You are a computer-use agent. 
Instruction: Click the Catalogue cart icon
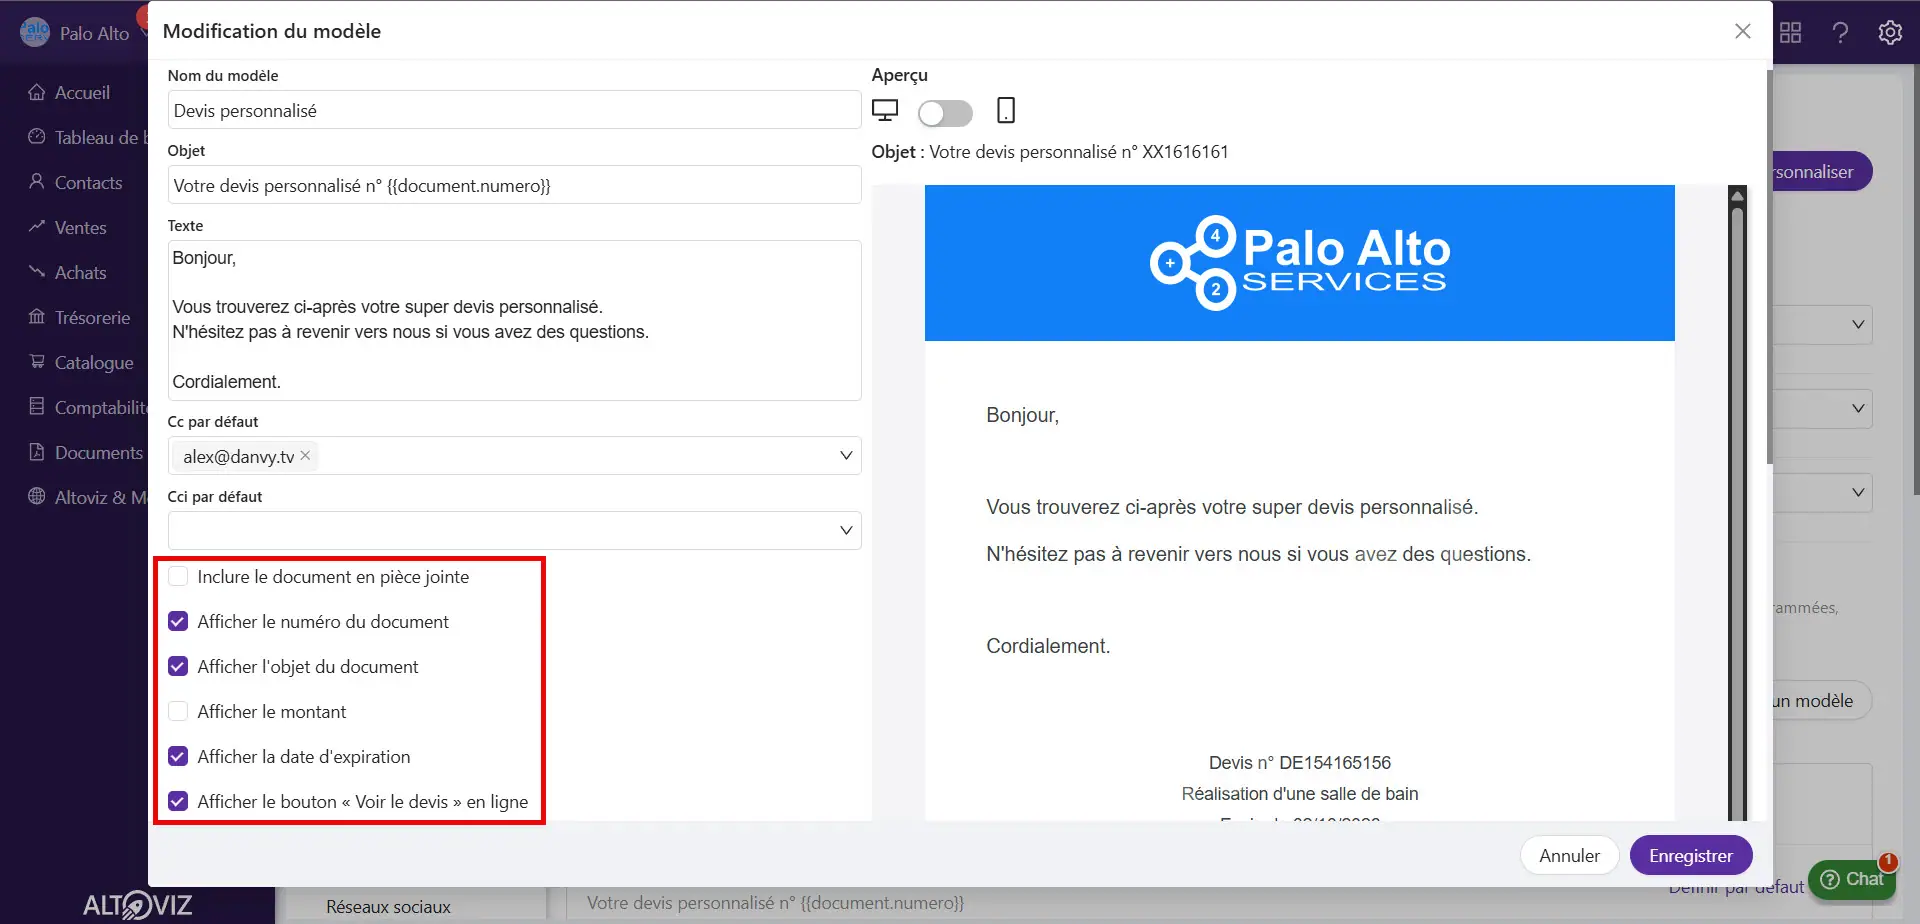tap(37, 362)
